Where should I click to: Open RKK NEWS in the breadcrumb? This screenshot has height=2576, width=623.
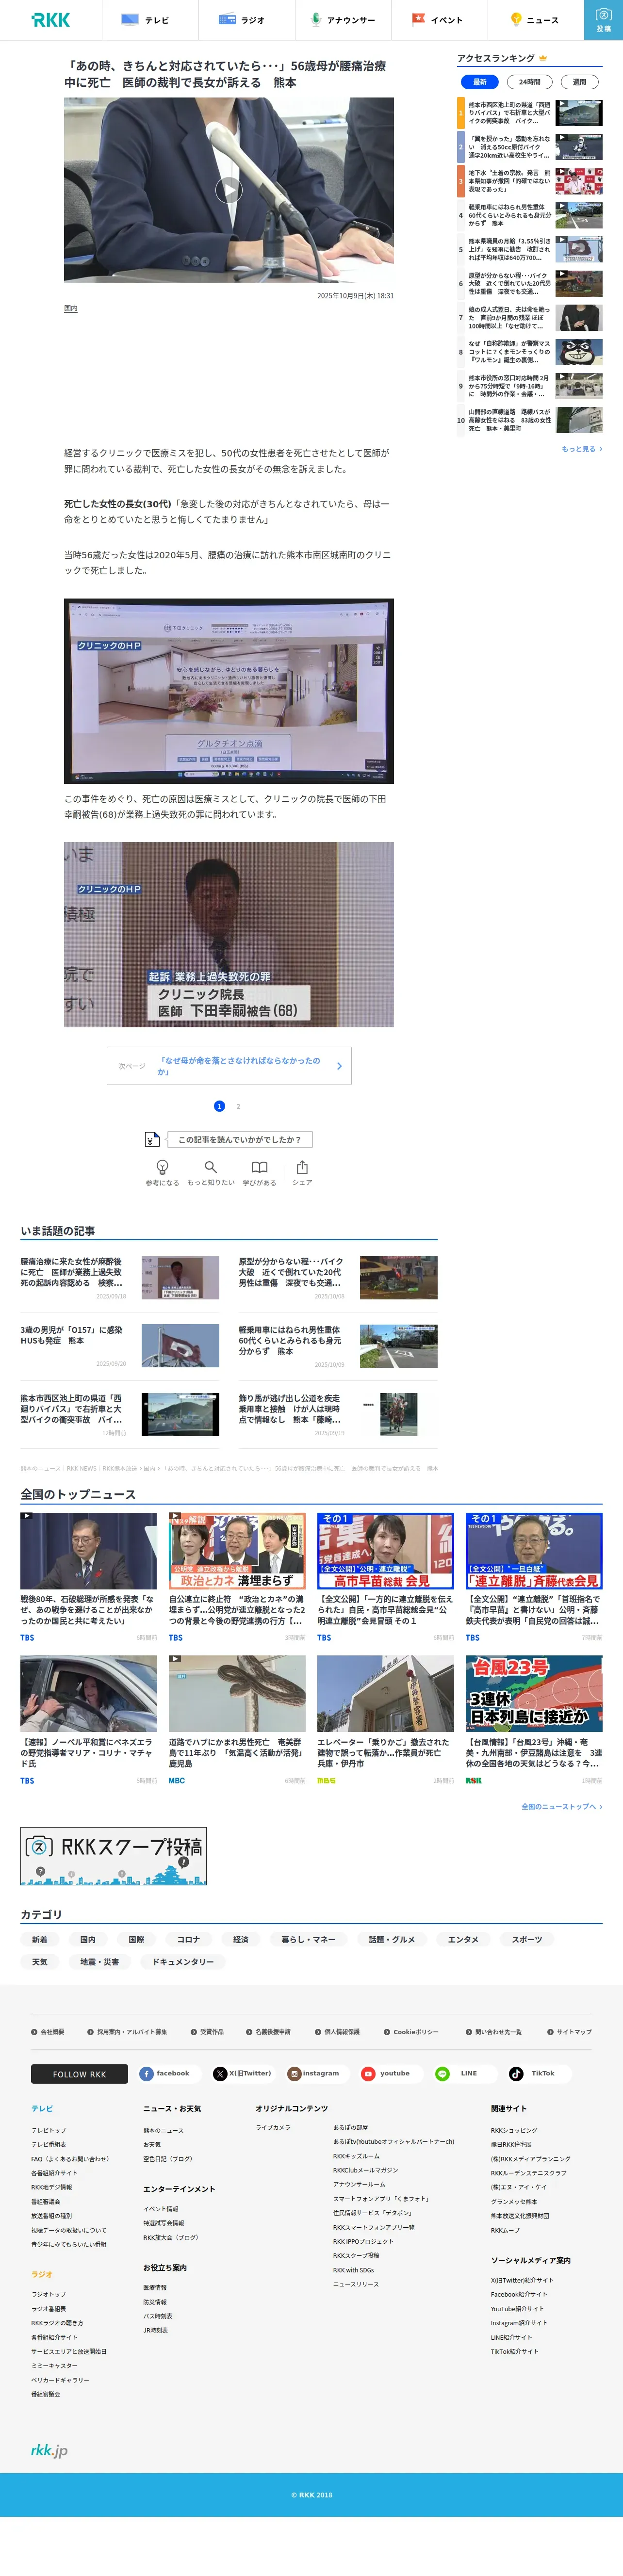click(82, 1468)
